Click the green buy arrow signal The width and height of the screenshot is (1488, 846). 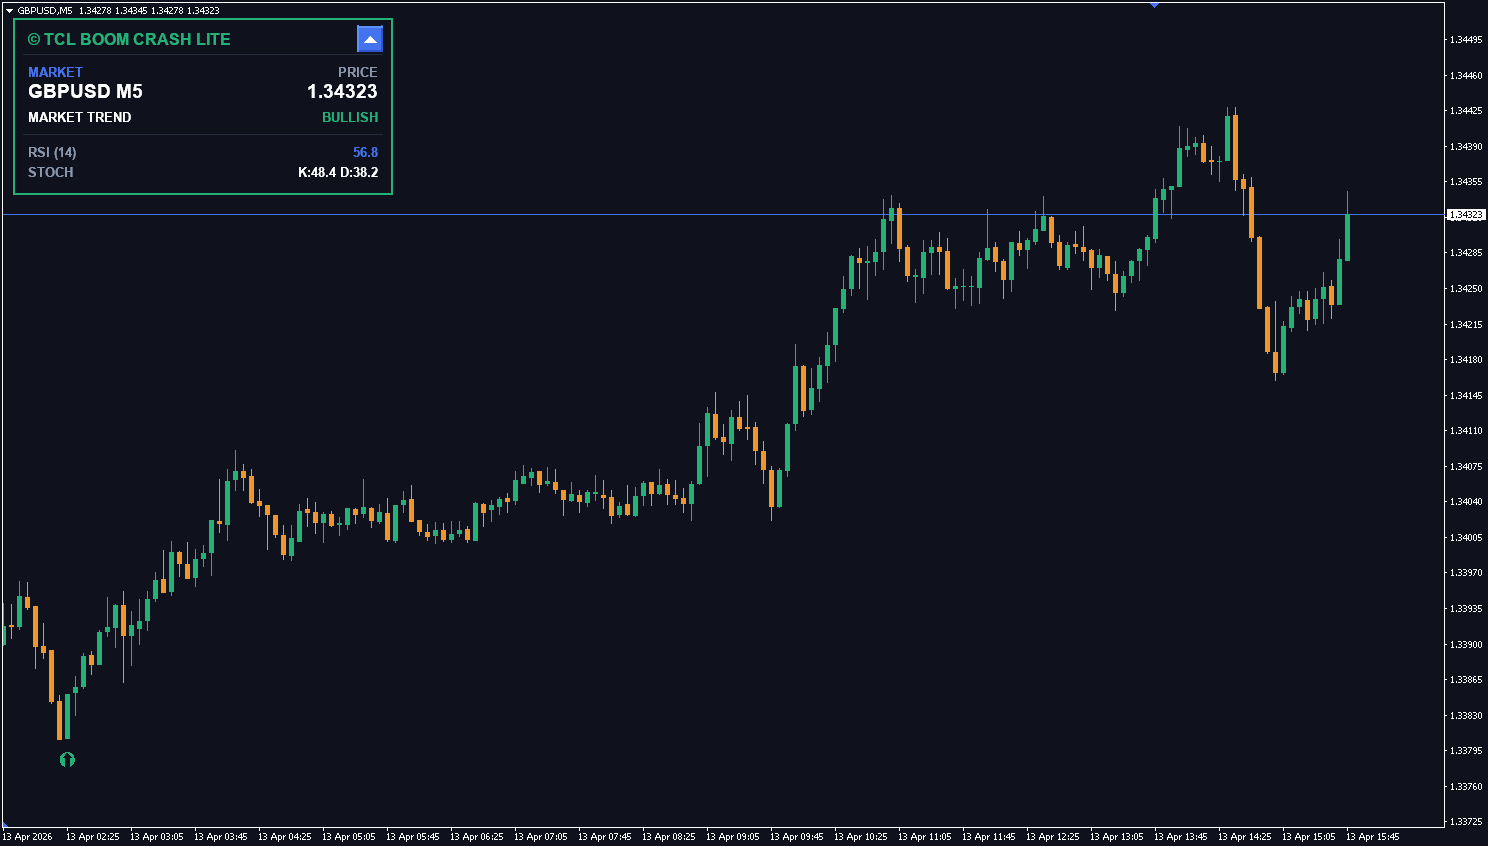[x=67, y=760]
